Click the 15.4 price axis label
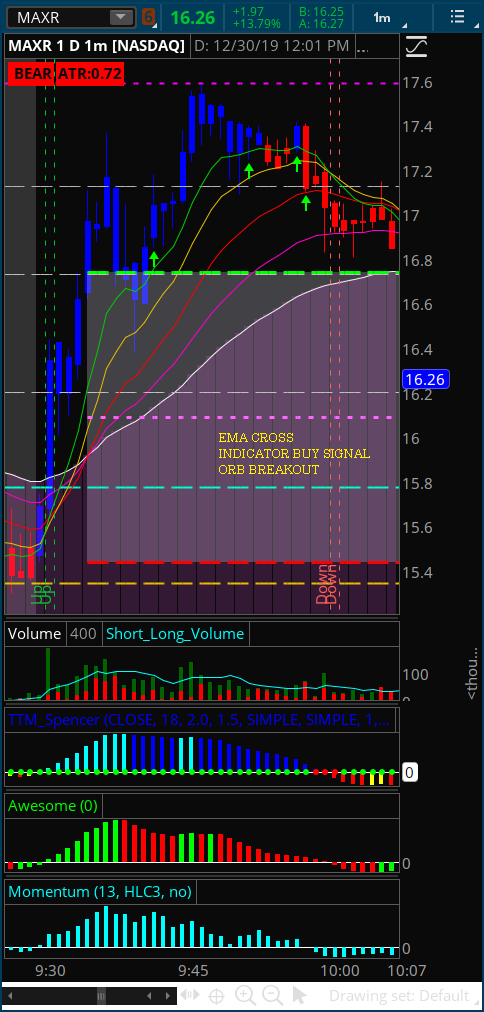The width and height of the screenshot is (484, 1012). pos(417,572)
